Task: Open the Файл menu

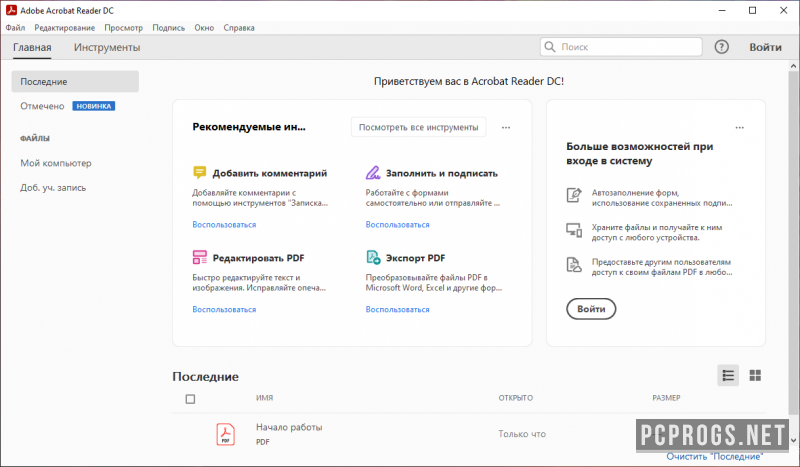Action: tap(15, 28)
